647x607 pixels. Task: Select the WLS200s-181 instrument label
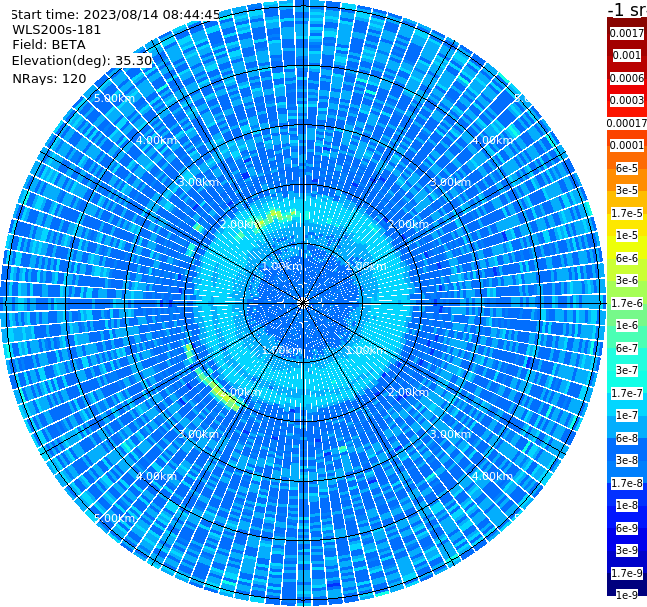click(57, 30)
